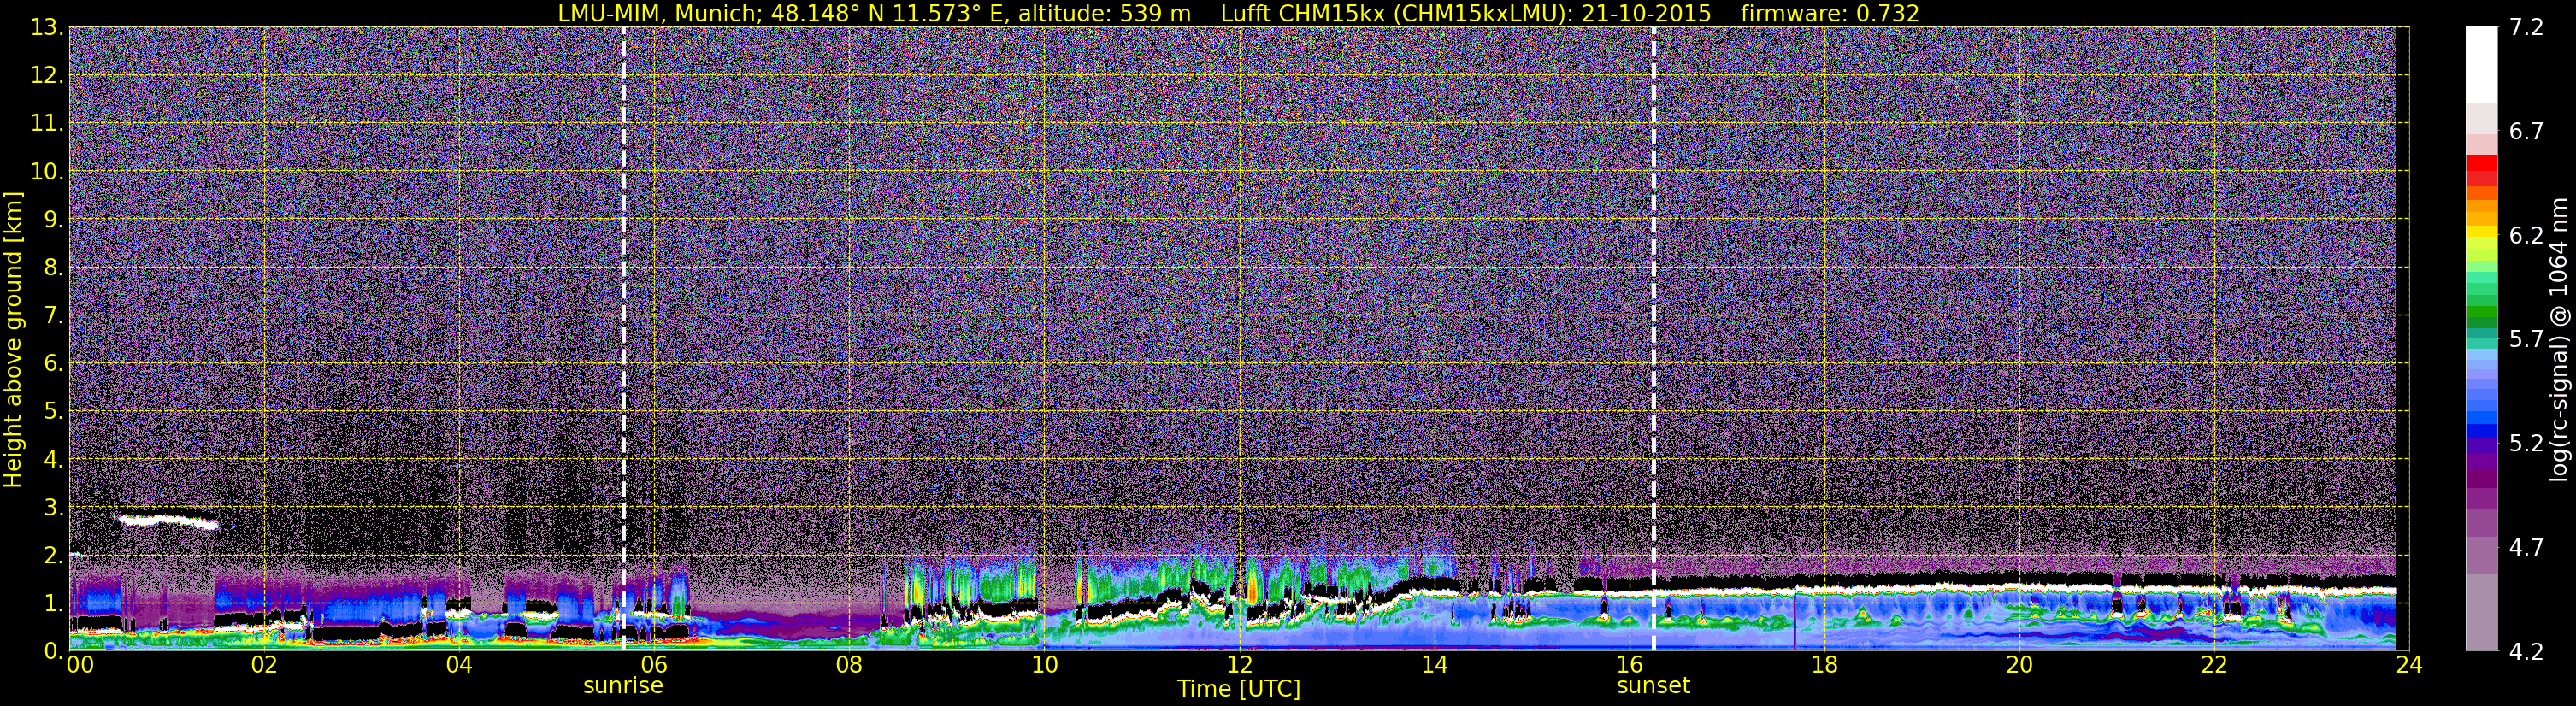The width and height of the screenshot is (2576, 706).
Task: Click the time axis tick label 20
Action: (x=2019, y=666)
